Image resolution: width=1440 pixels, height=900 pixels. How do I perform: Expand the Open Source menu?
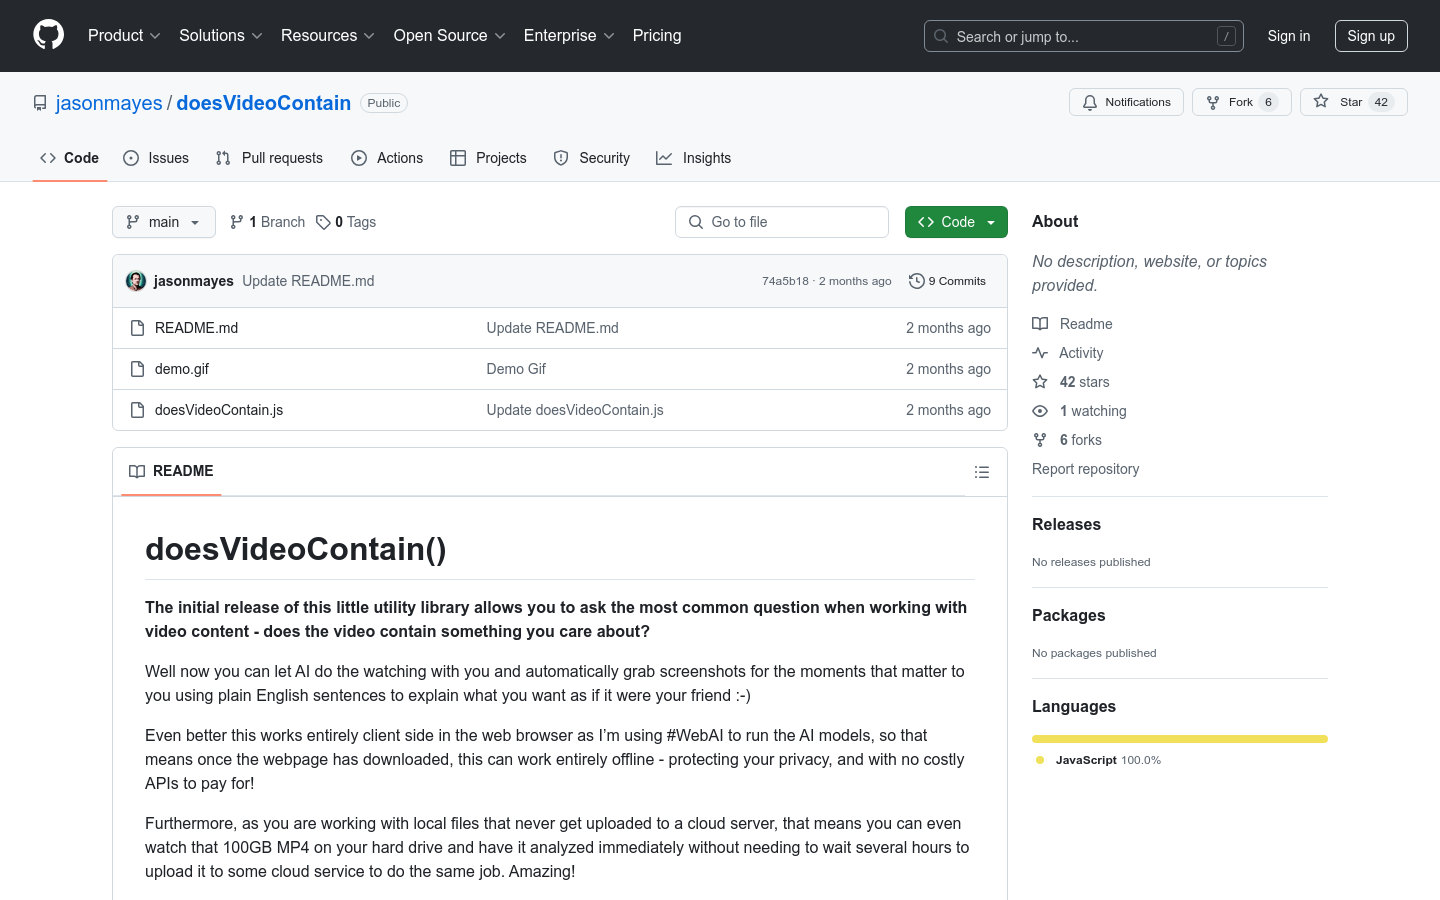[x=449, y=36]
